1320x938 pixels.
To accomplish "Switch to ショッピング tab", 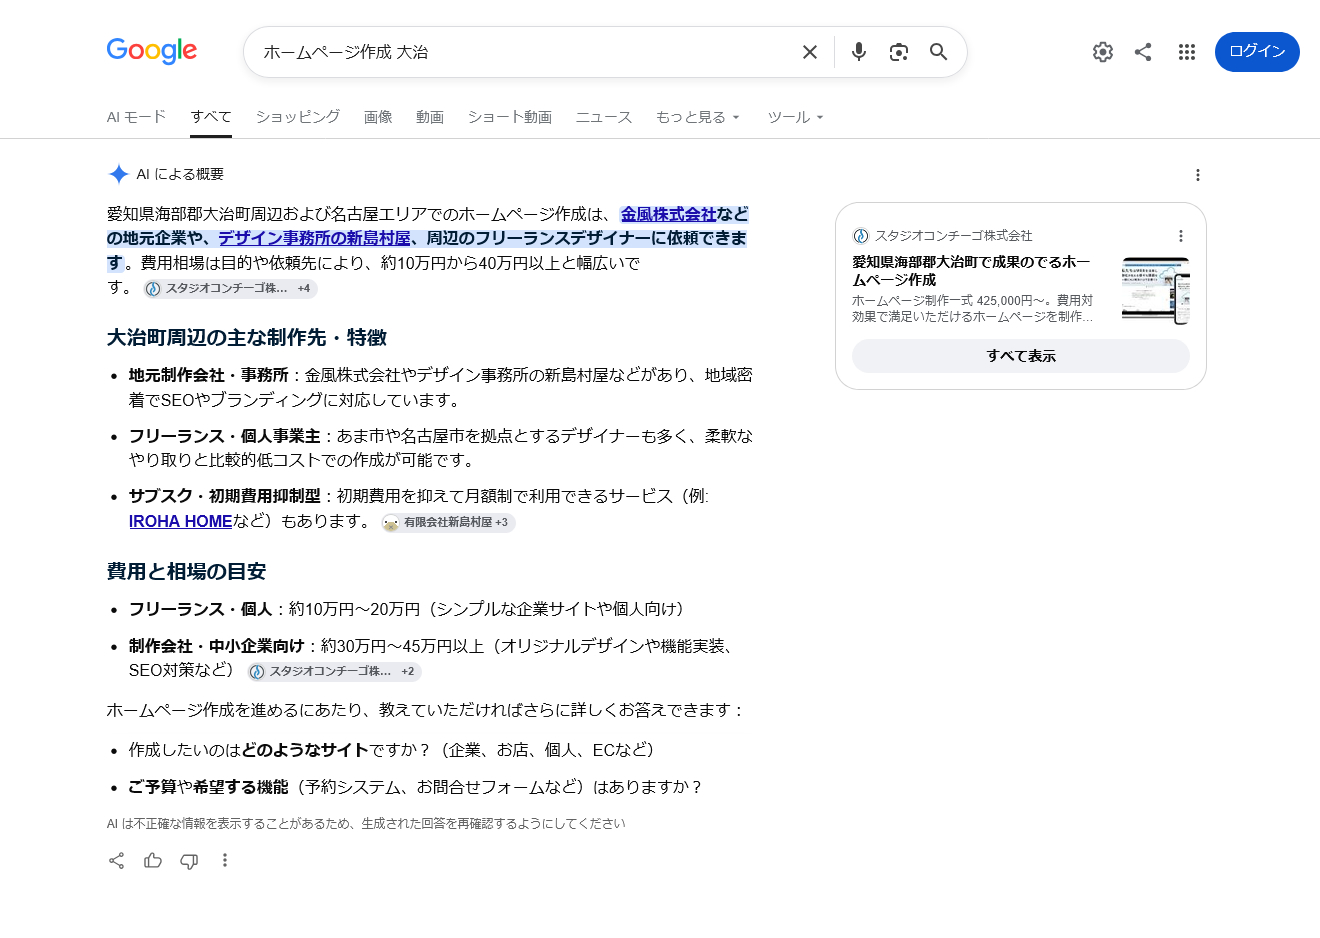I will [x=297, y=117].
